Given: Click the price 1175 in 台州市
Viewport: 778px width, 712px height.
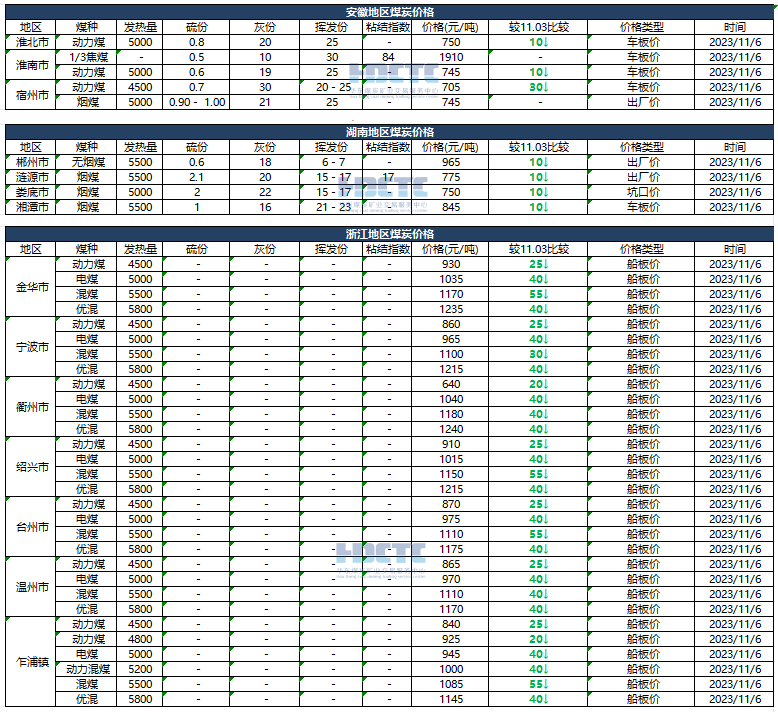Looking at the screenshot, I should (451, 549).
